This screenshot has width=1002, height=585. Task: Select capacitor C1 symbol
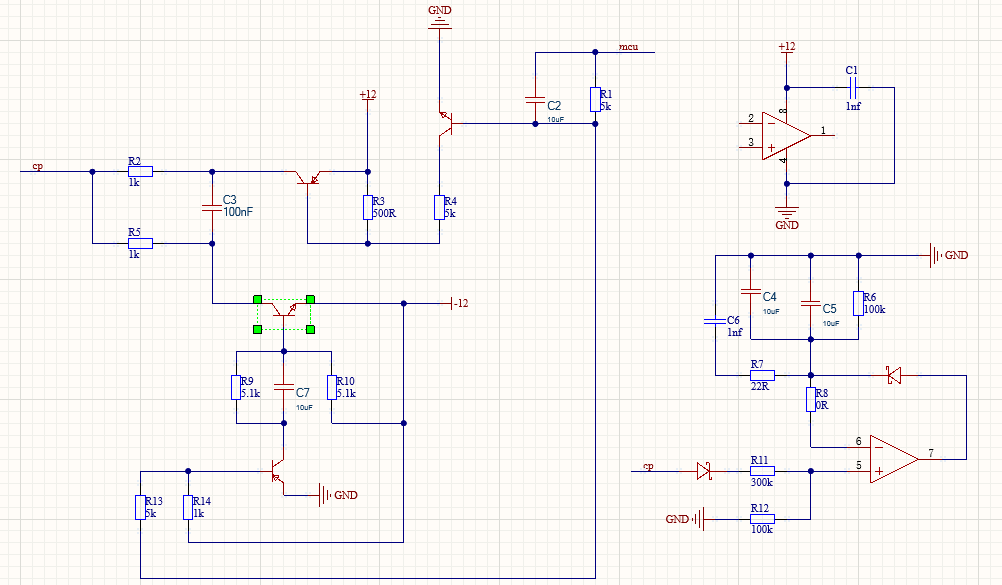coord(852,87)
